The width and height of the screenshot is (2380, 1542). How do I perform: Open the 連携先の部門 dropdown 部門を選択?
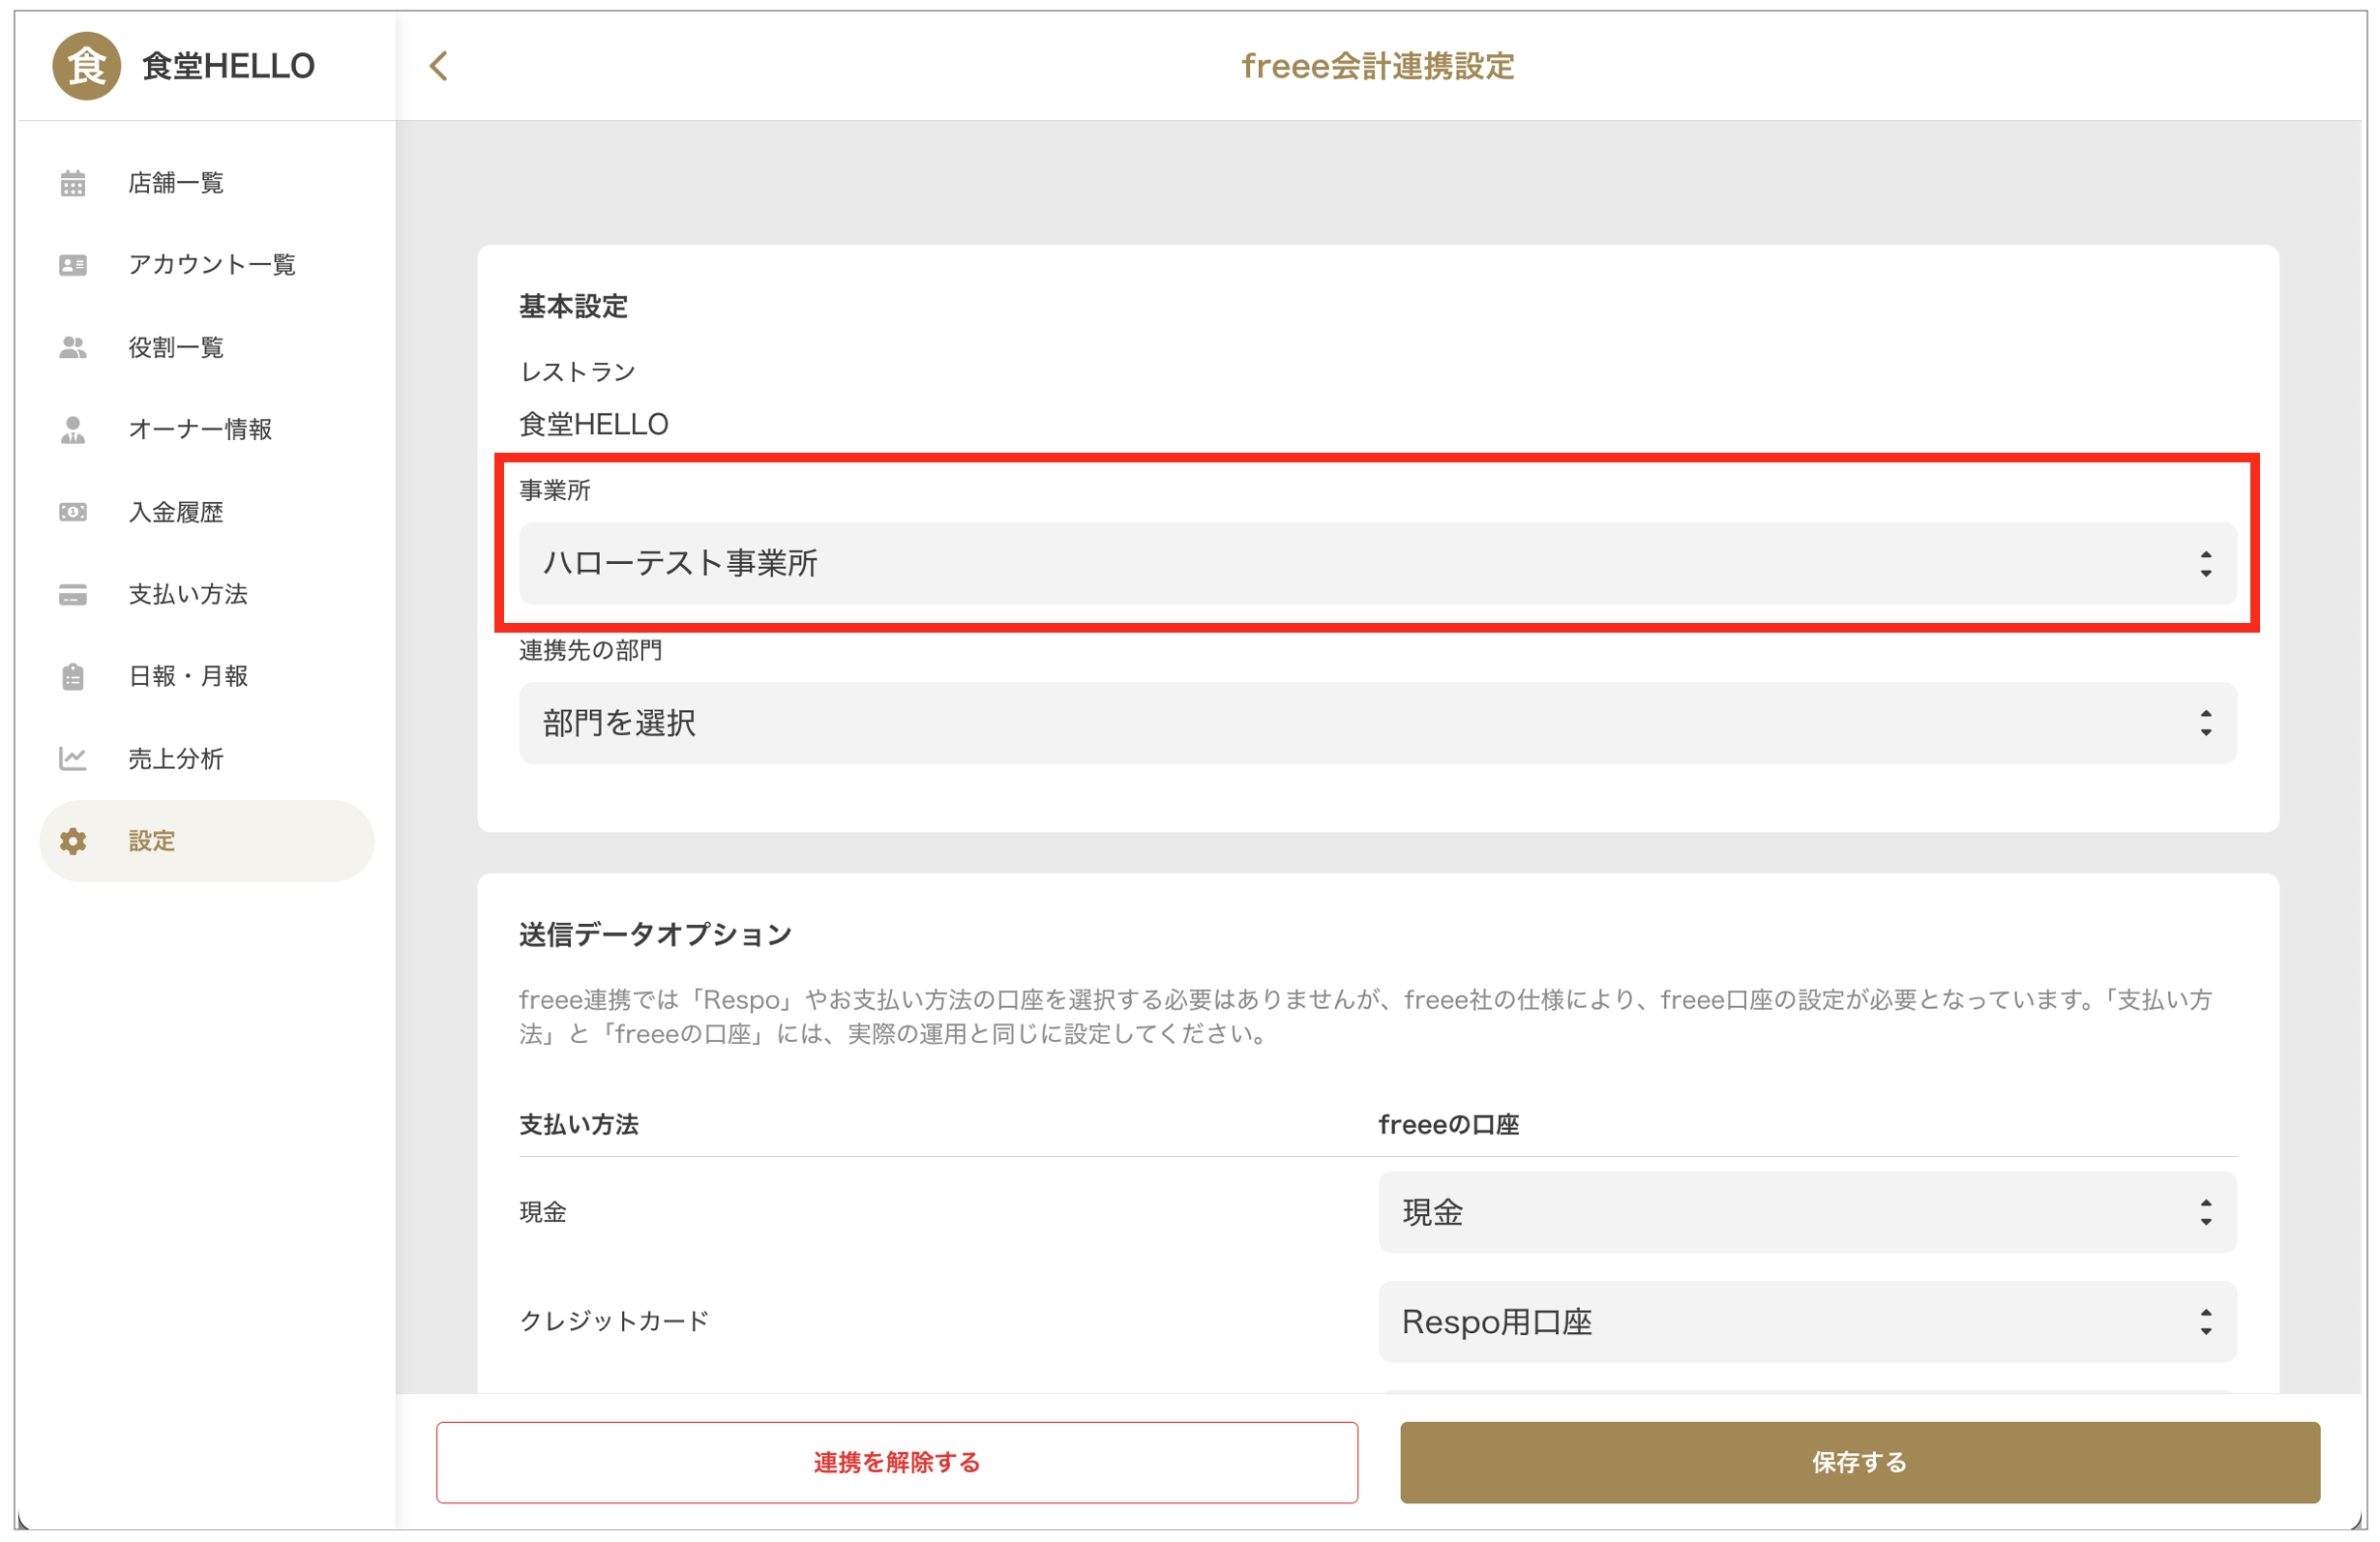tap(1378, 723)
